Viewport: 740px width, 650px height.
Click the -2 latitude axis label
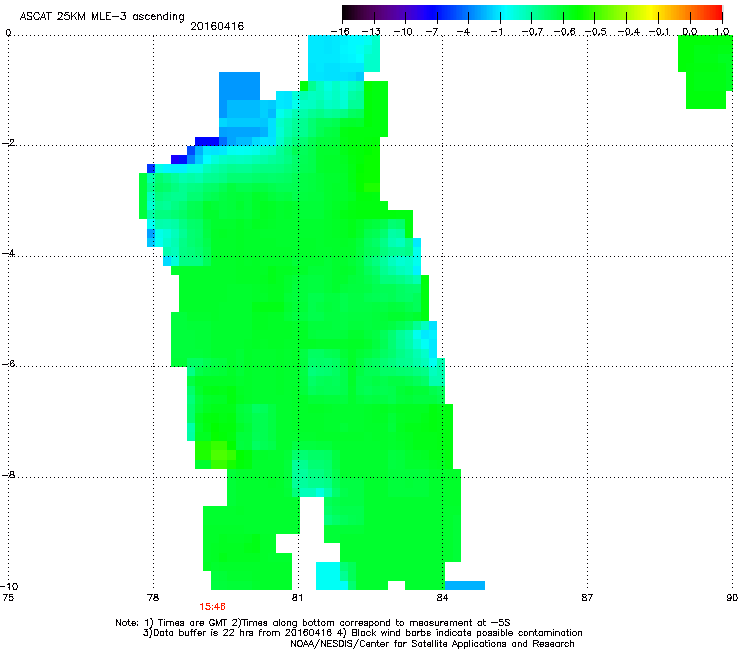pos(8,143)
